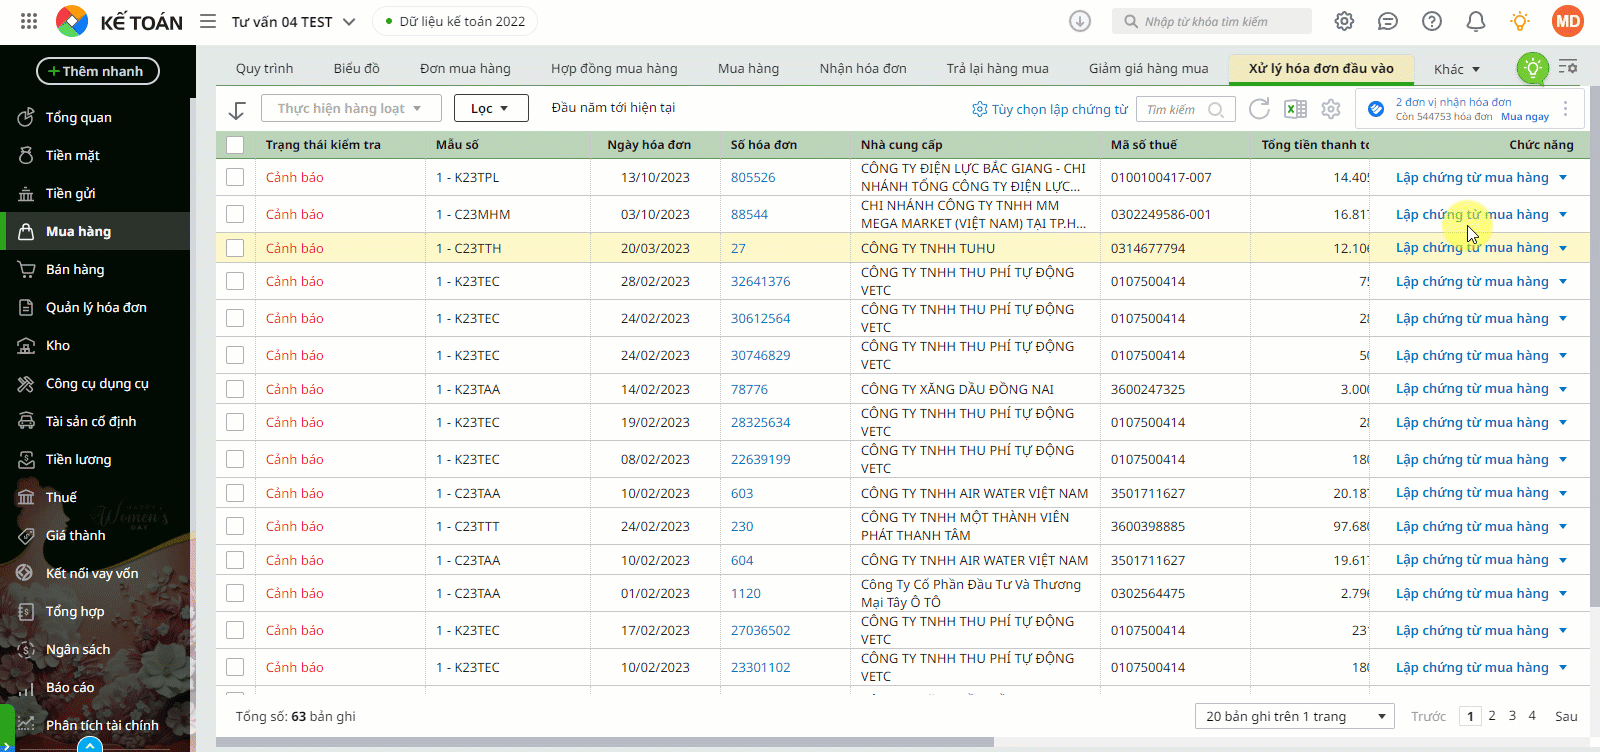The width and height of the screenshot is (1600, 752).
Task: Open Tùy chọn lập chứng từ link
Action: point(1050,109)
